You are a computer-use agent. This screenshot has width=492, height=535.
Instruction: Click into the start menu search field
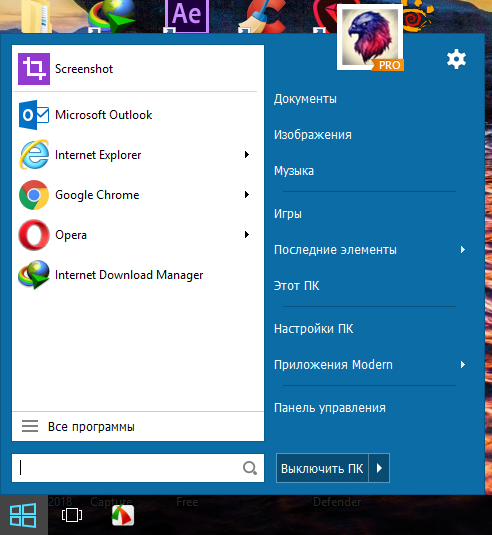click(138, 468)
